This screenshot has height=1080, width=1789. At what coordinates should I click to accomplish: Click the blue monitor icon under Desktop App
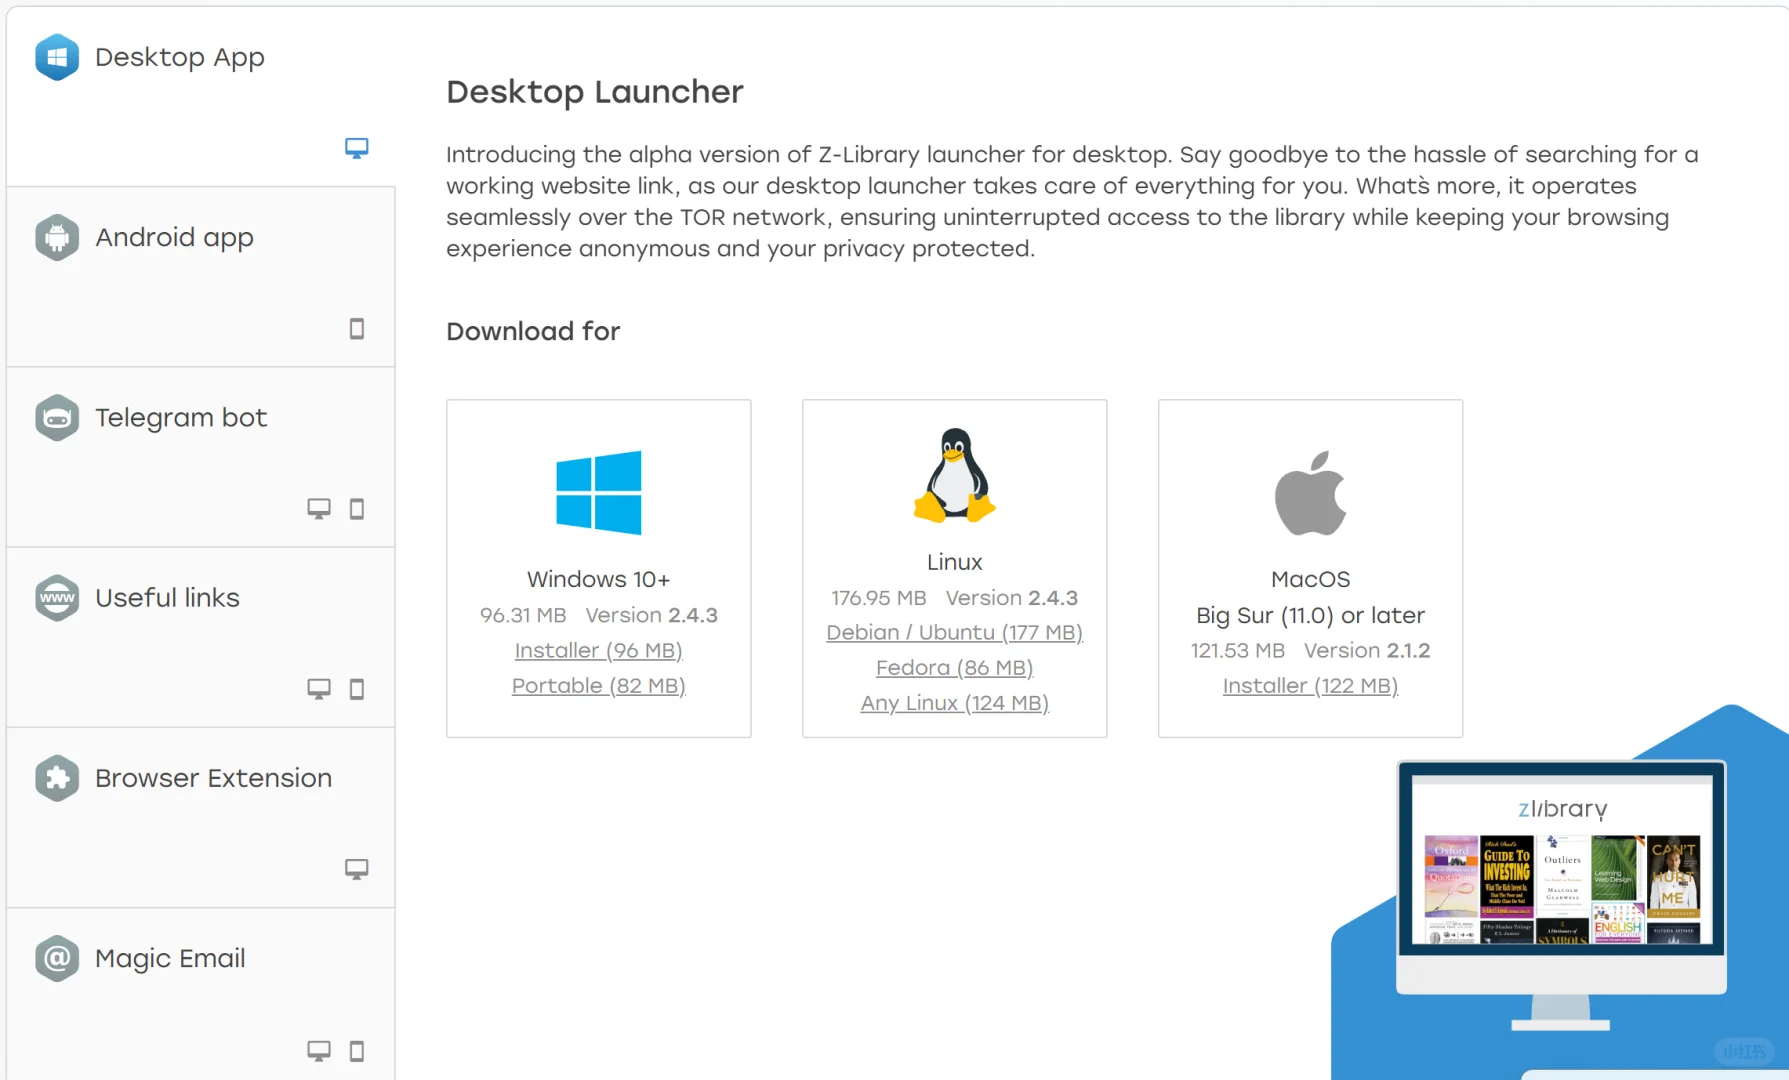point(357,148)
